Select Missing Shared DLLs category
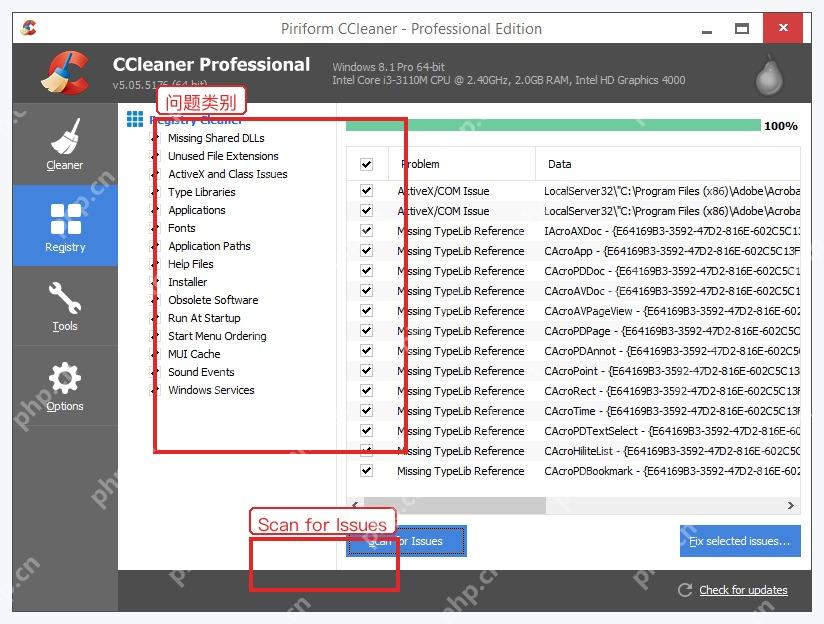Screen dimensions: 824x624 tap(216, 138)
